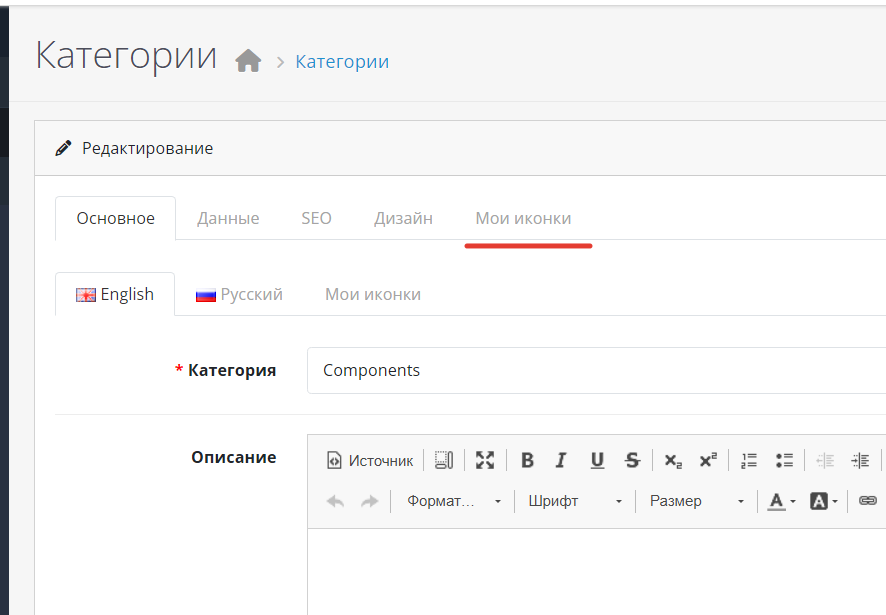The height and width of the screenshot is (615, 886).
Task: Increase indent in editor
Action: pos(860,460)
